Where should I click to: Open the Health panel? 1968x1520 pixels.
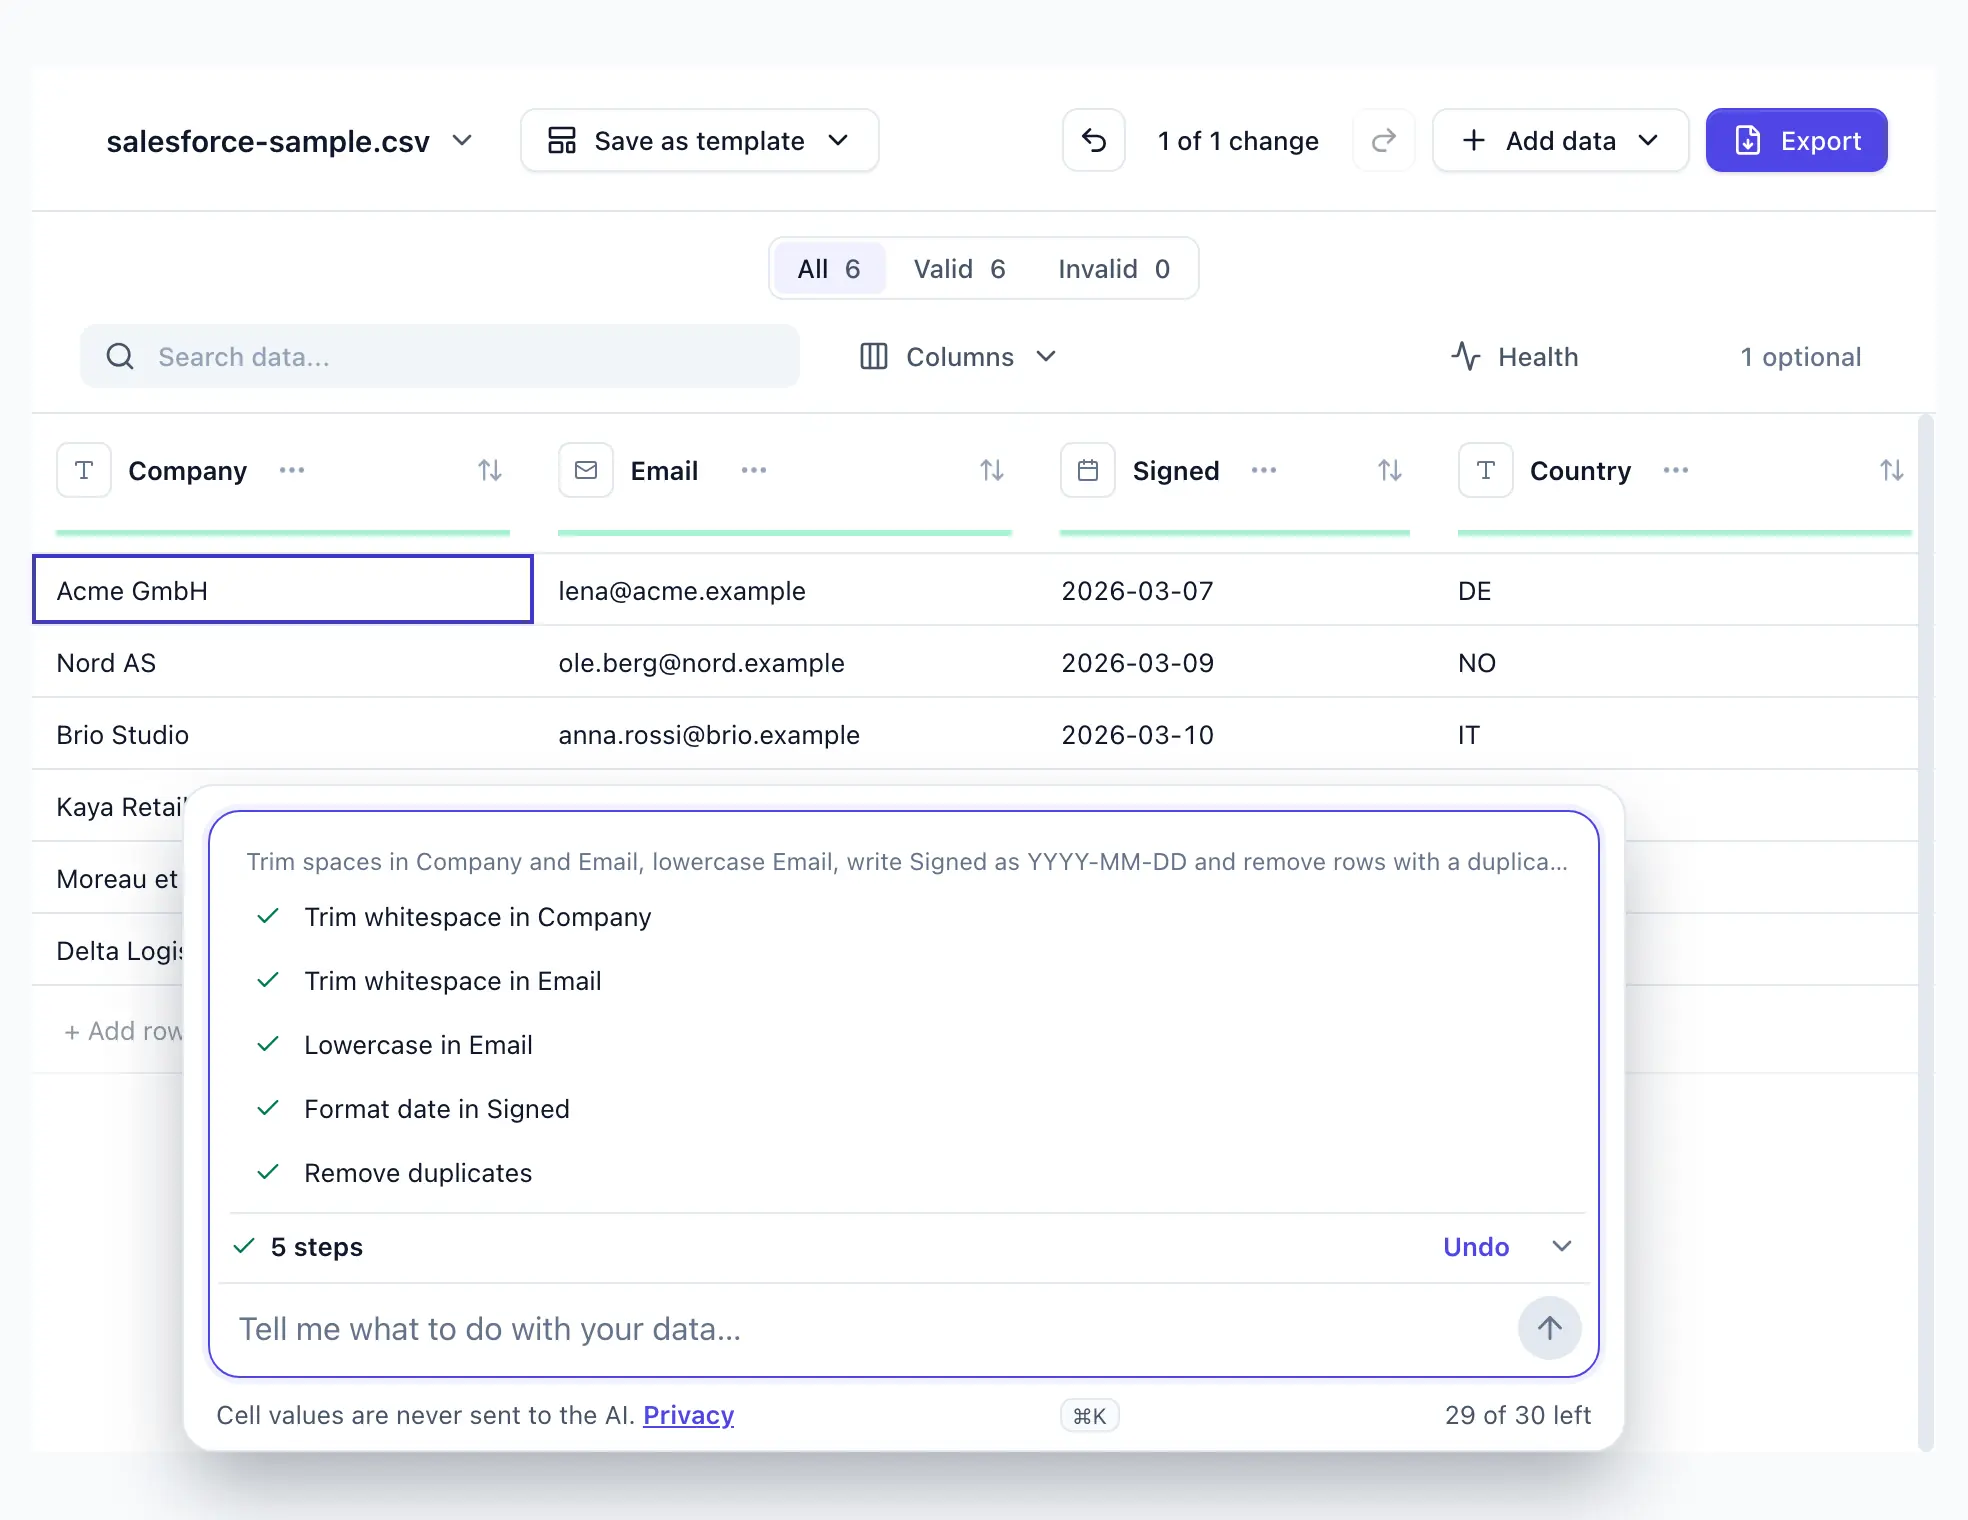1515,357
